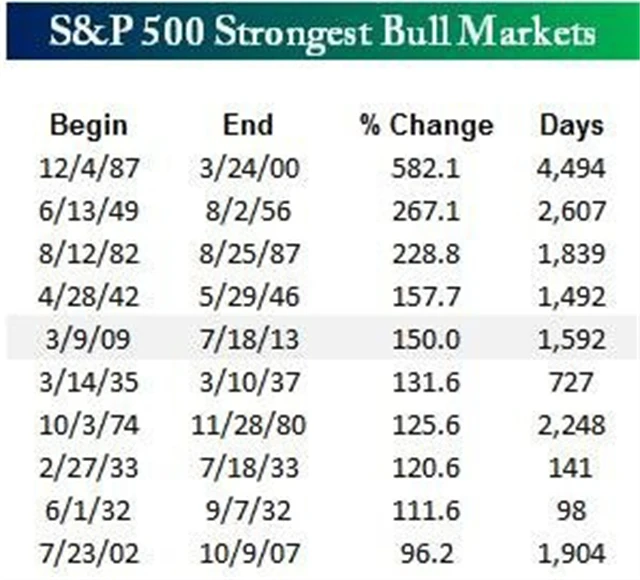Select the 8/25/87 end date cell
The width and height of the screenshot is (640, 580).
point(248,253)
